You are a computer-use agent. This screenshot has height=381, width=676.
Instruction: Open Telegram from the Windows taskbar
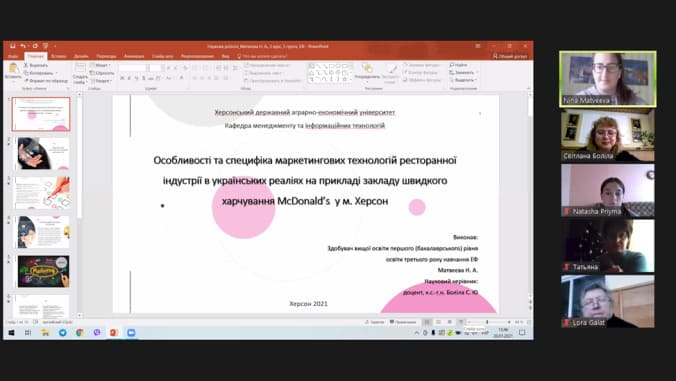click(x=63, y=332)
